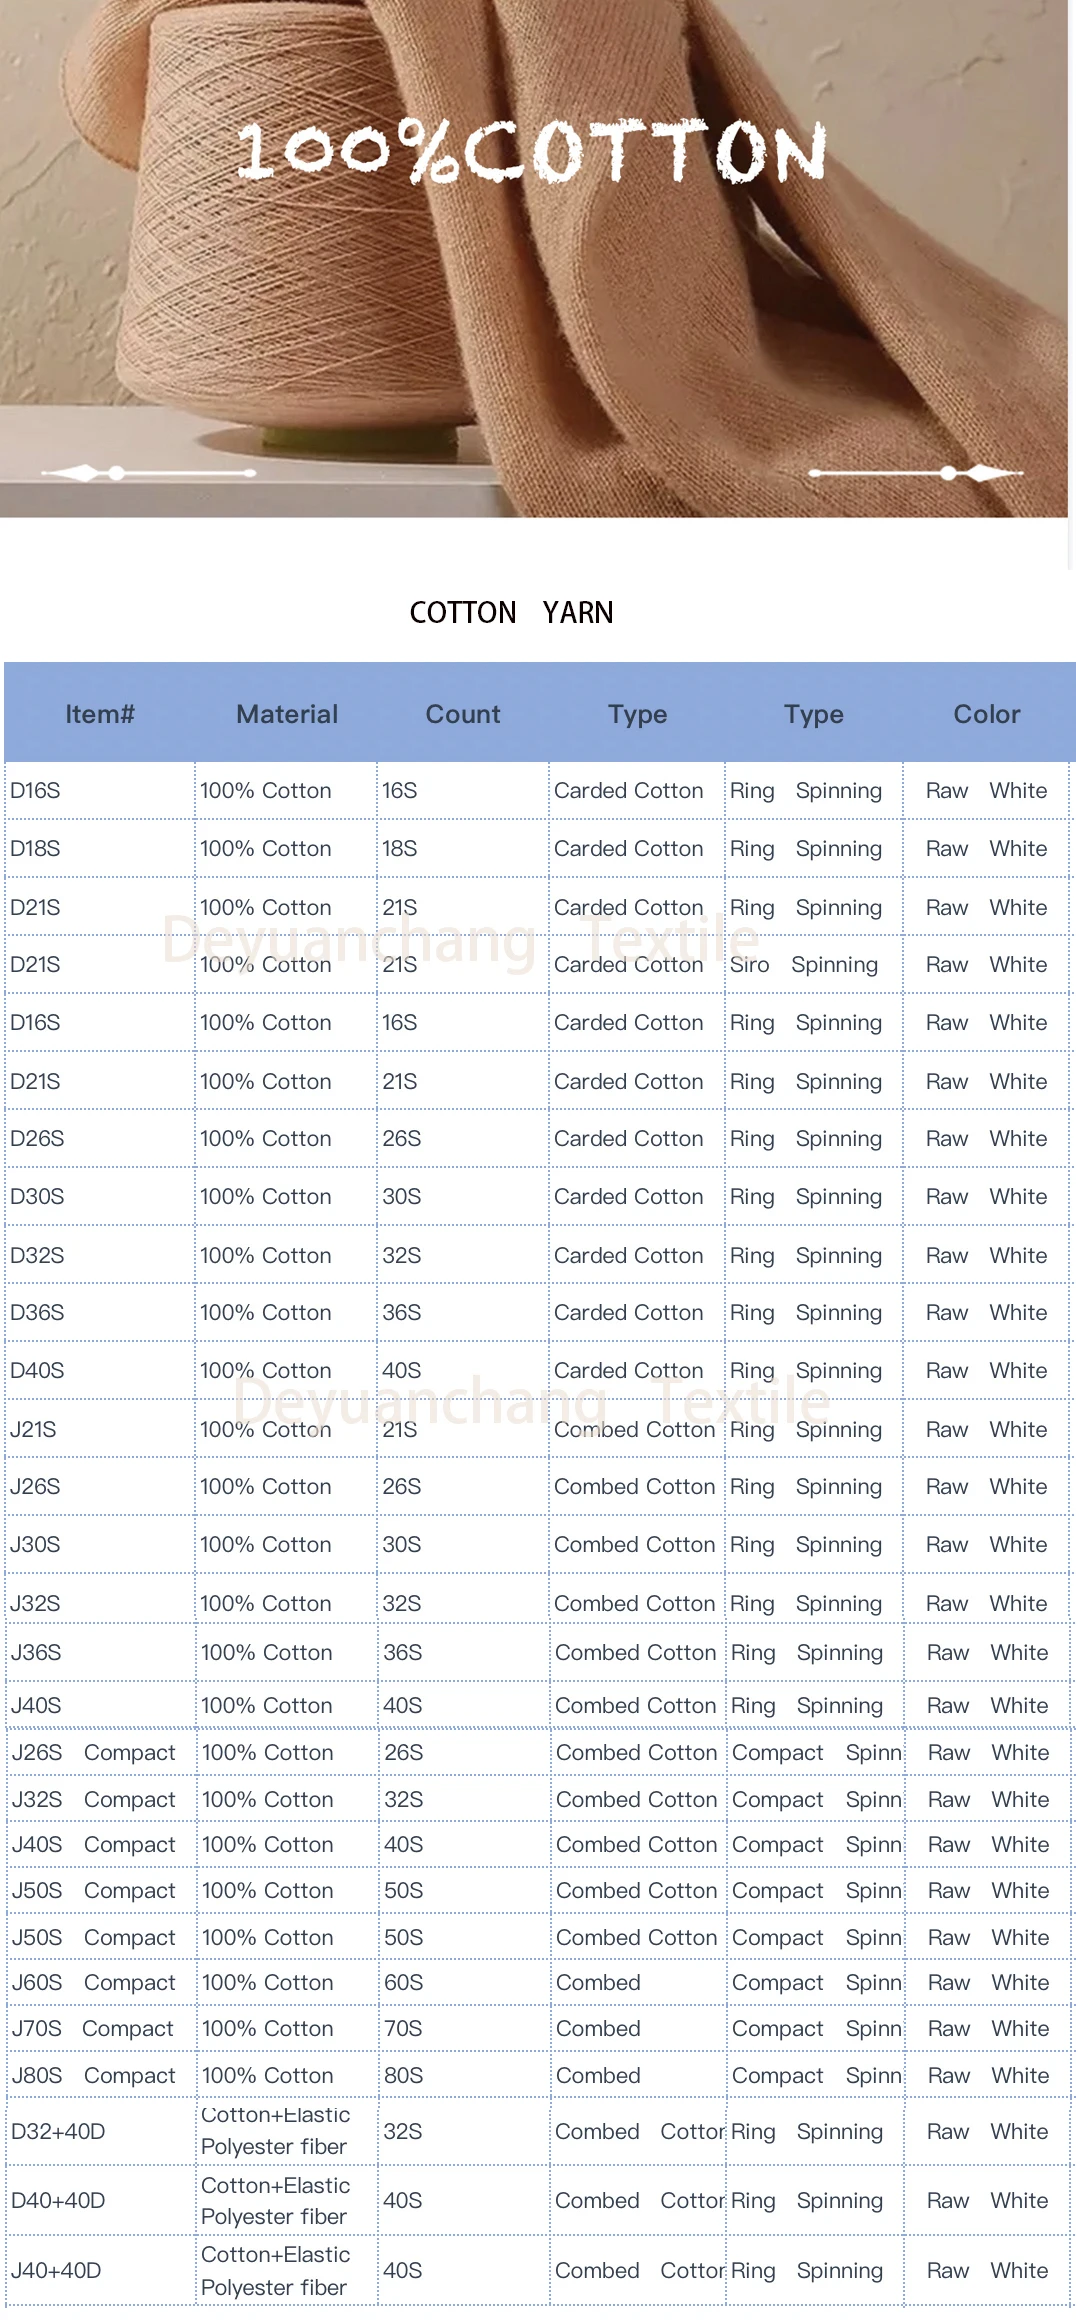This screenshot has width=1076, height=2322.
Task: Select the "COTTON YARN" heading
Action: (x=511, y=612)
